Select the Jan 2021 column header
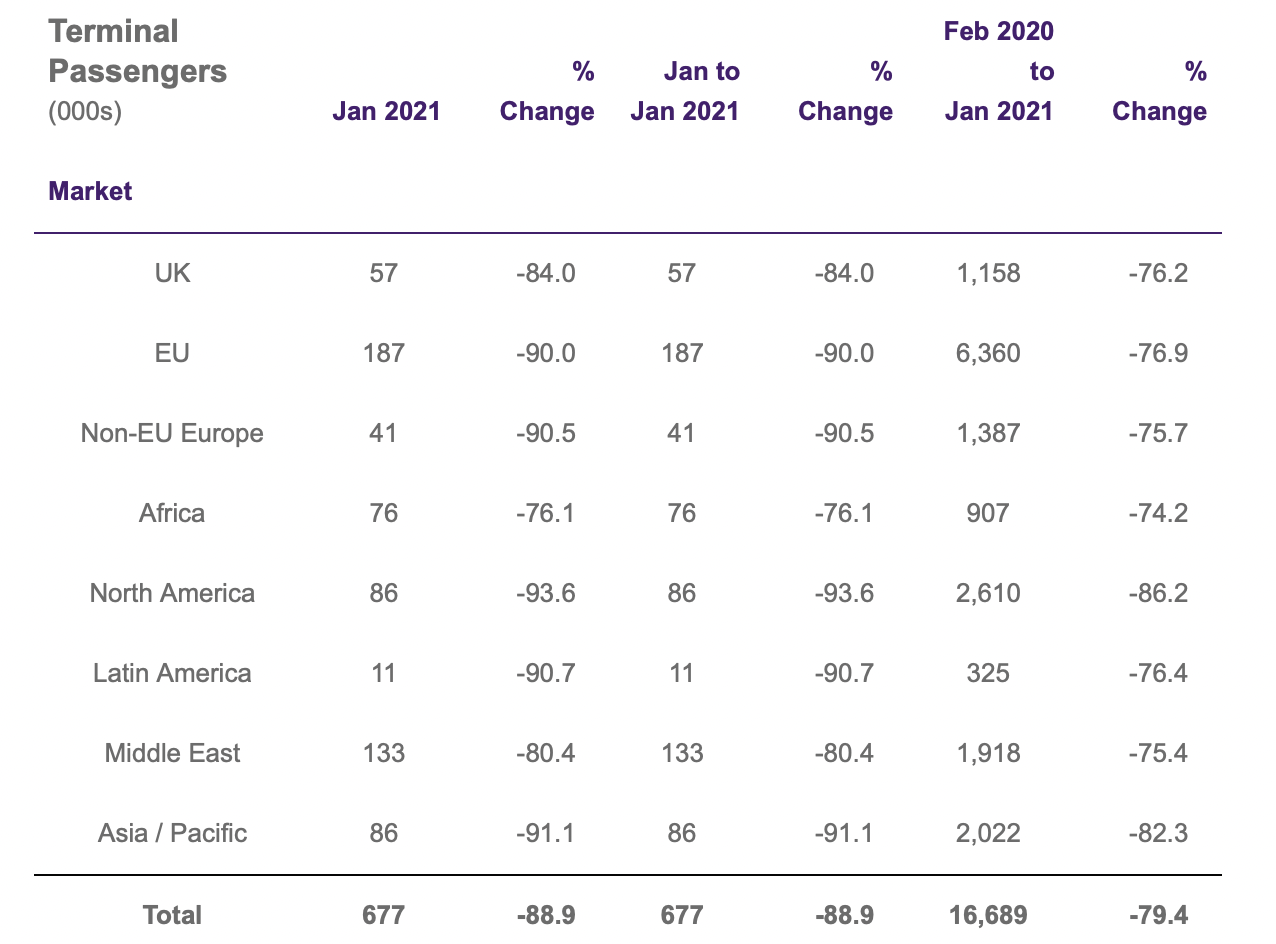Image resolution: width=1276 pixels, height=944 pixels. point(386,111)
